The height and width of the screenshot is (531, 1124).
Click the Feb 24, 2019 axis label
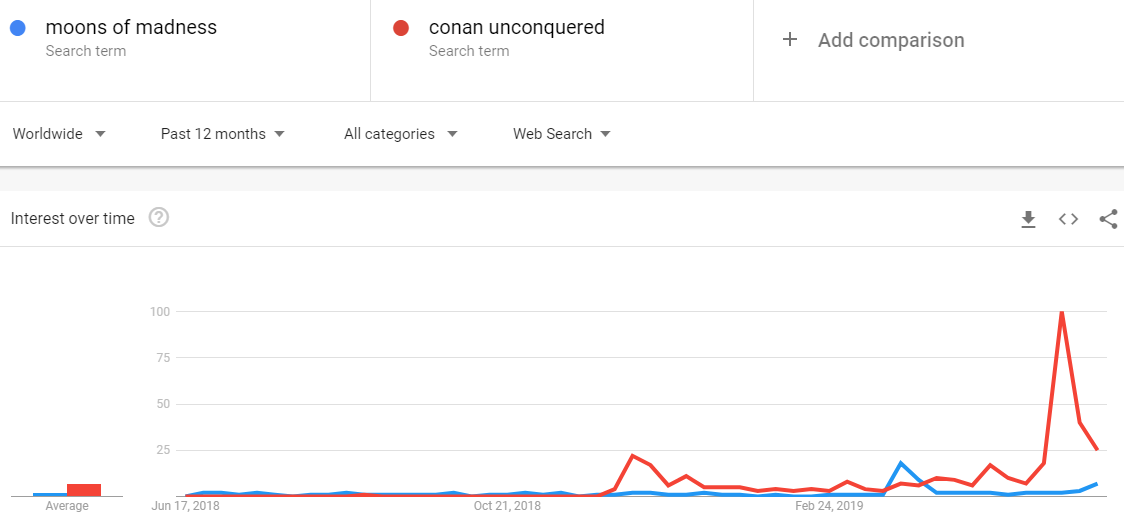[830, 507]
